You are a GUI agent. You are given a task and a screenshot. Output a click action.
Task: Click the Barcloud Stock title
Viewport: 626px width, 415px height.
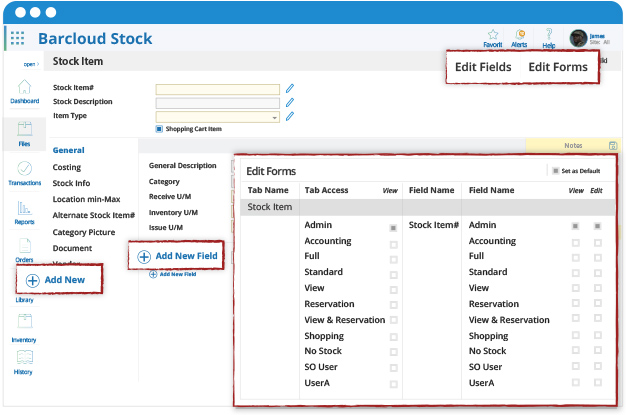[95, 39]
